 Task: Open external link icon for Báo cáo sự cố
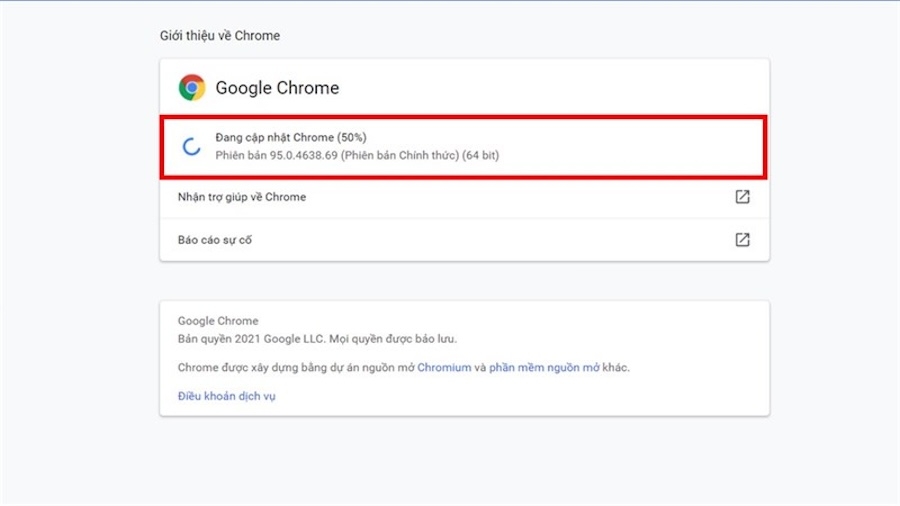(742, 240)
